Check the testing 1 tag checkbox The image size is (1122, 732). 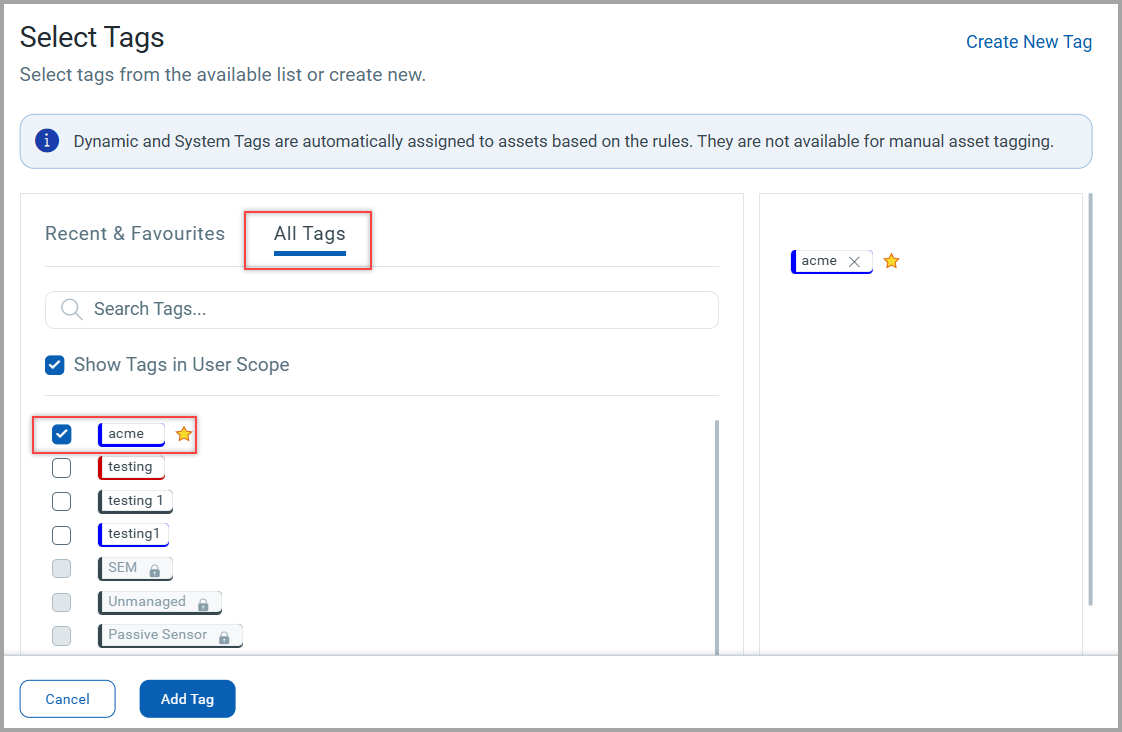tap(62, 501)
